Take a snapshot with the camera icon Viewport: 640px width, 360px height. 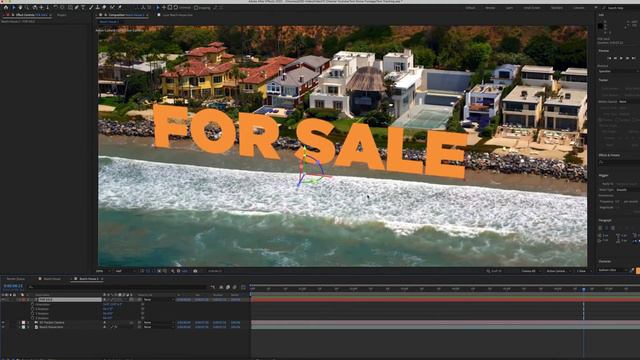pos(195,271)
